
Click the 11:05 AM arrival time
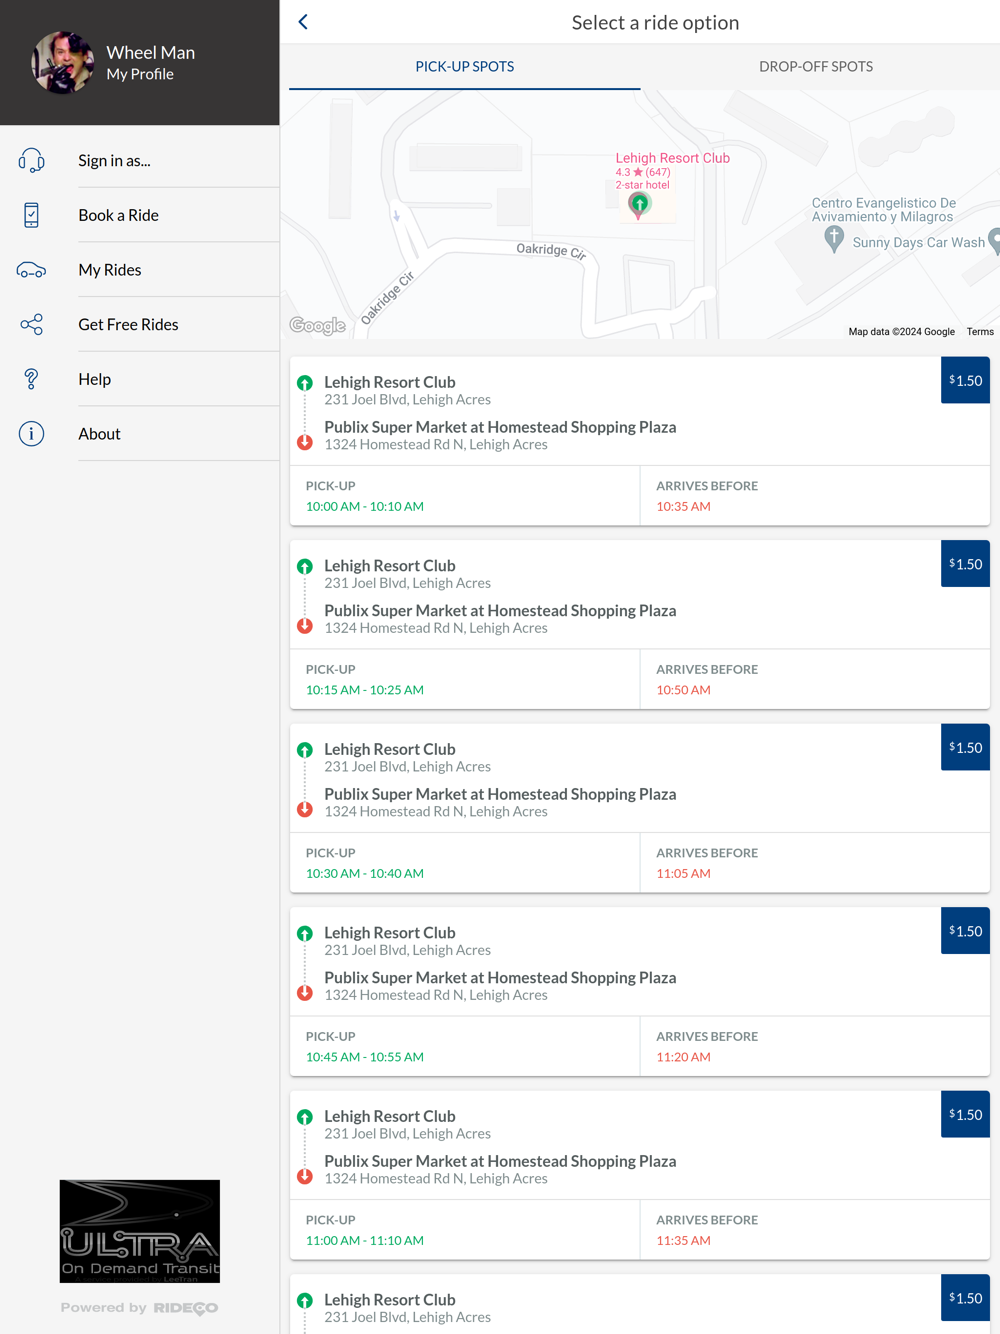pos(683,873)
